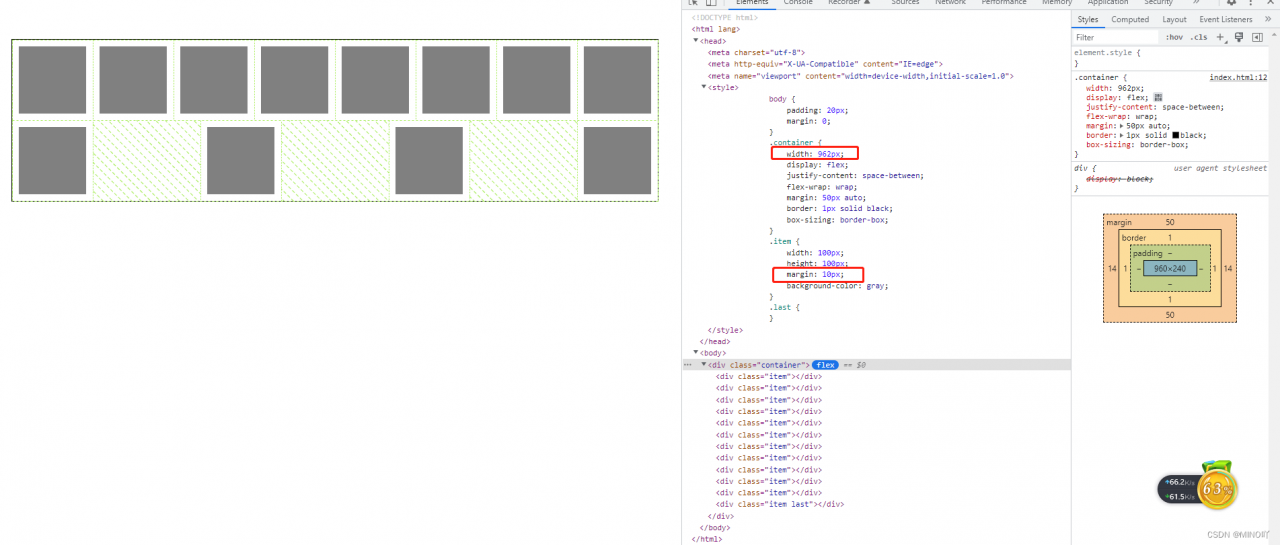Open the Performance tab
The image size is (1280, 545).
[1004, 3]
